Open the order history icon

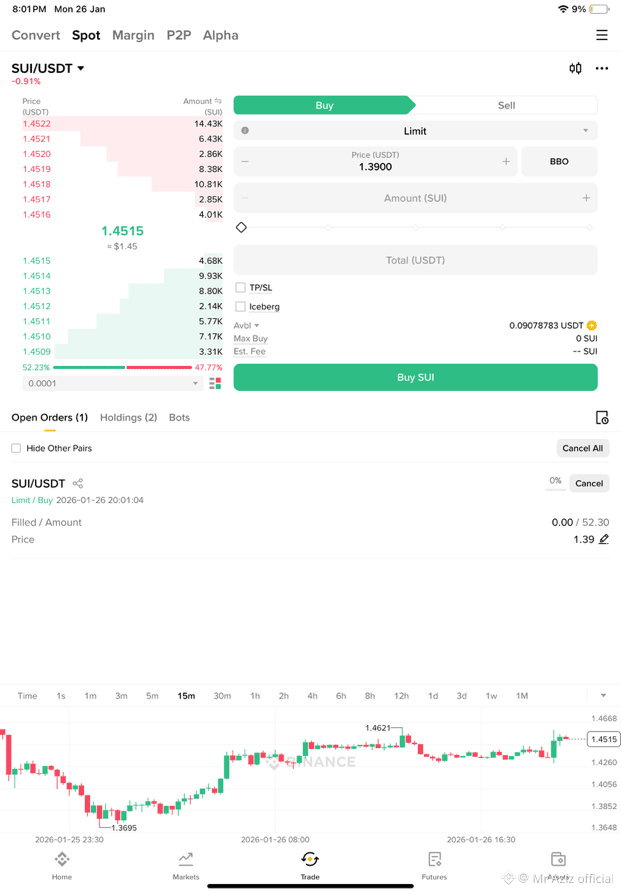click(x=602, y=417)
